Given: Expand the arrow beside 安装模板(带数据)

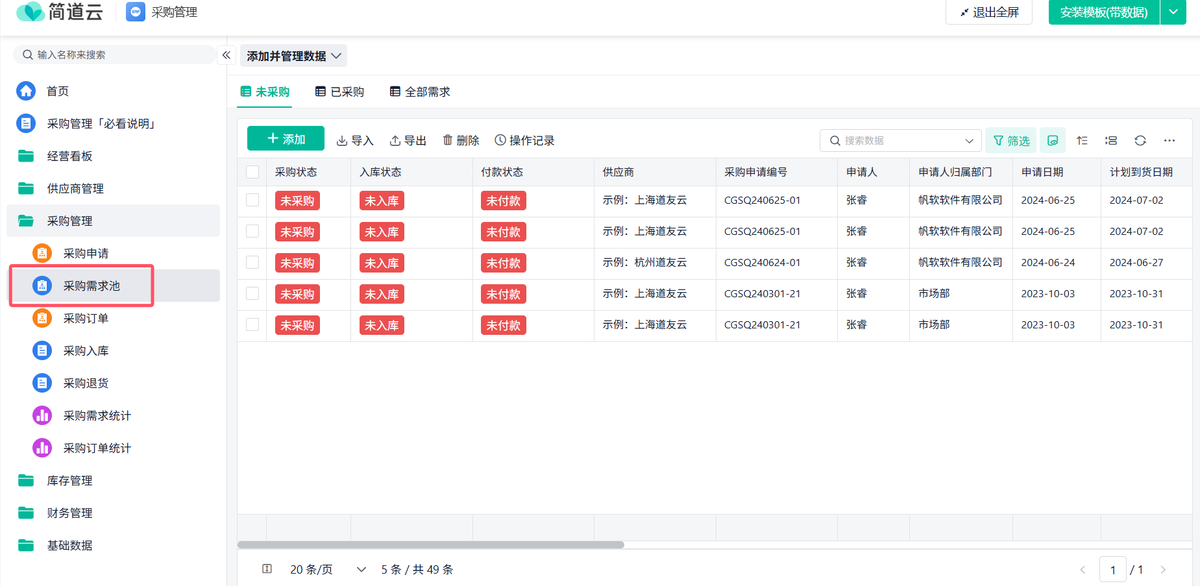Looking at the screenshot, I should tap(1173, 12).
